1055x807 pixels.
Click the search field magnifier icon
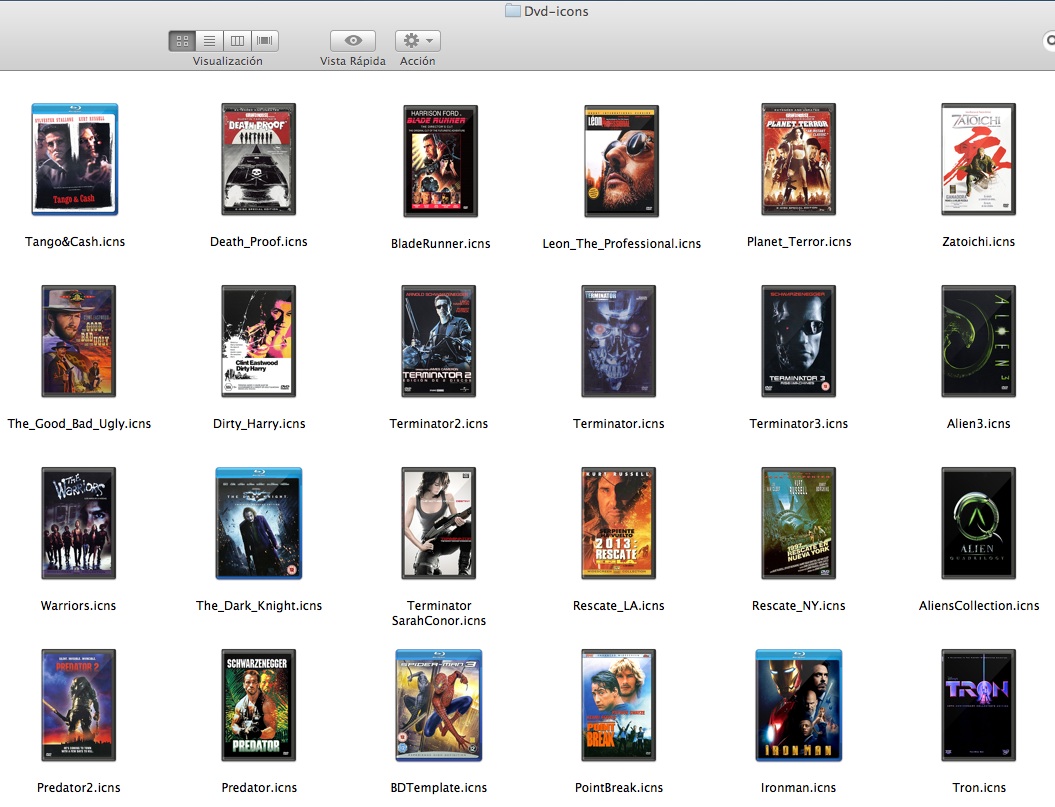tap(1050, 42)
